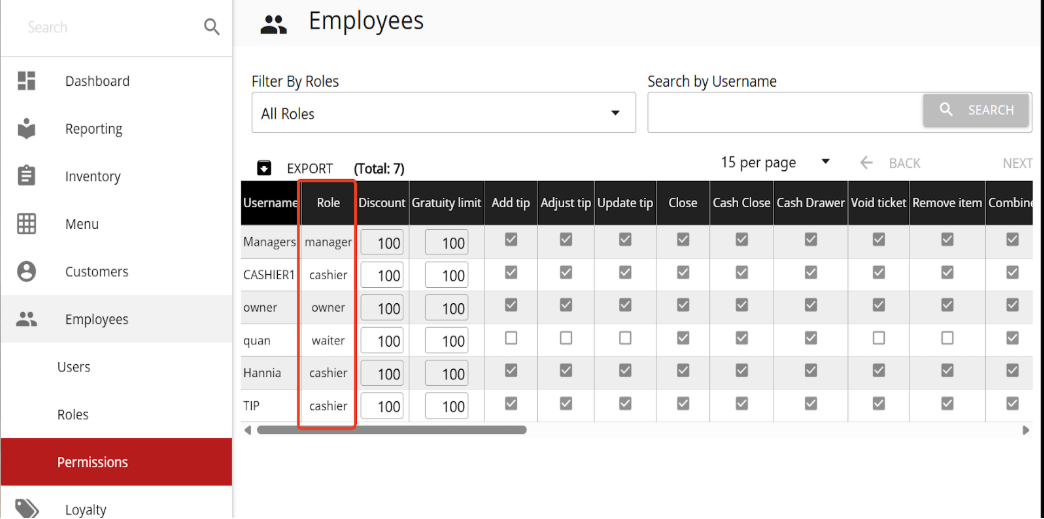Click the Username column header

pos(270,203)
